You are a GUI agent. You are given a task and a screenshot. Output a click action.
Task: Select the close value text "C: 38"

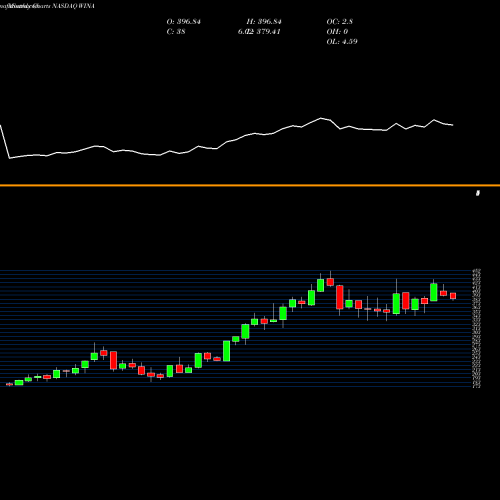[x=176, y=32]
